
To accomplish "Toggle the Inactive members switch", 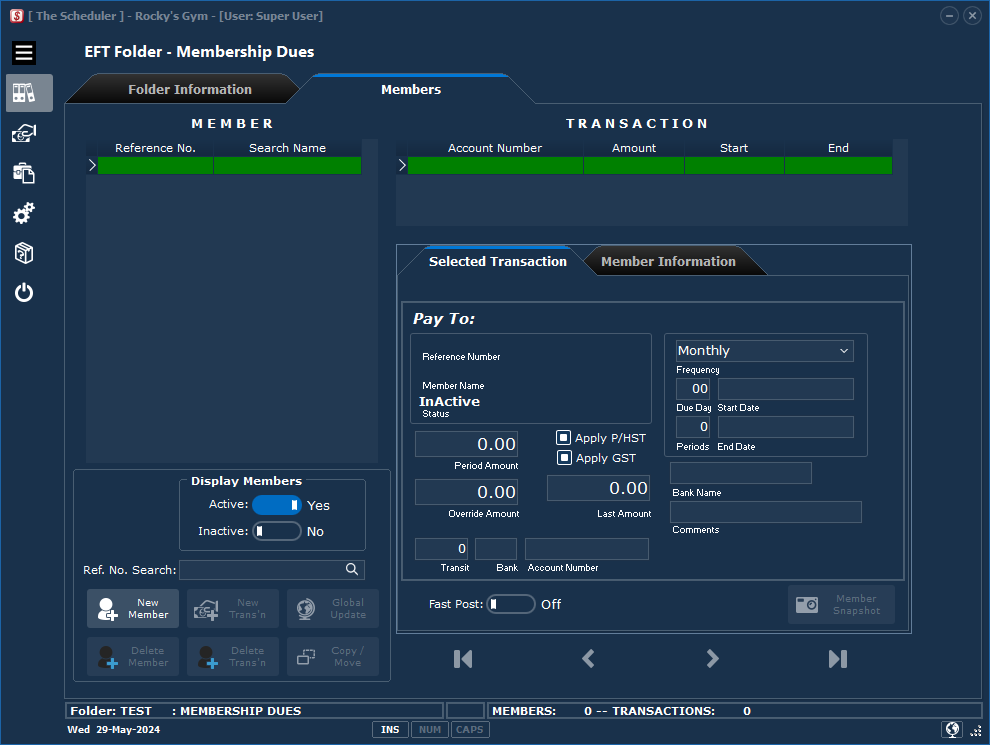I will 277,531.
